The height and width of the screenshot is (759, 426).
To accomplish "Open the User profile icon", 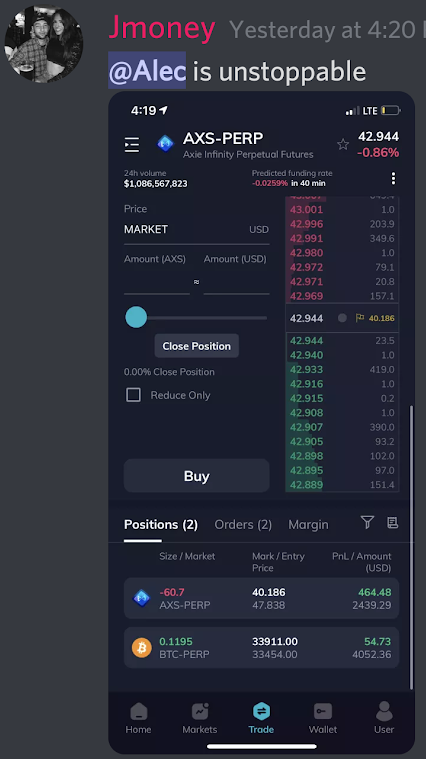I will pos(384,711).
